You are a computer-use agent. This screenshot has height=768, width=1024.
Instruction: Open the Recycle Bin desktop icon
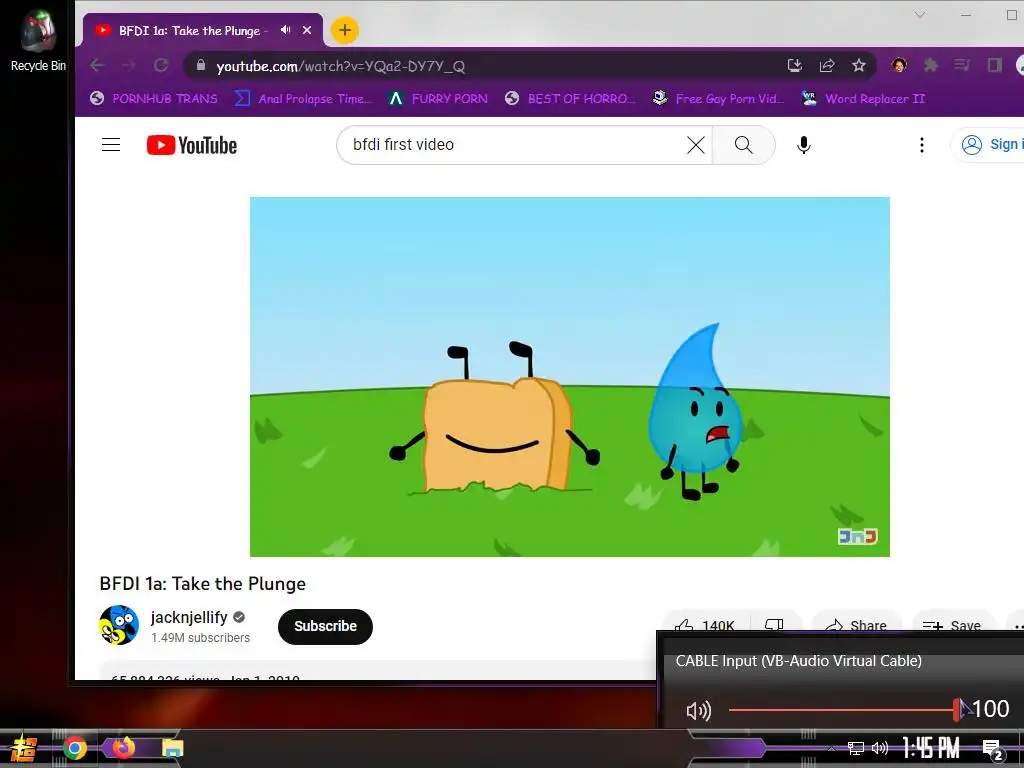click(x=38, y=40)
